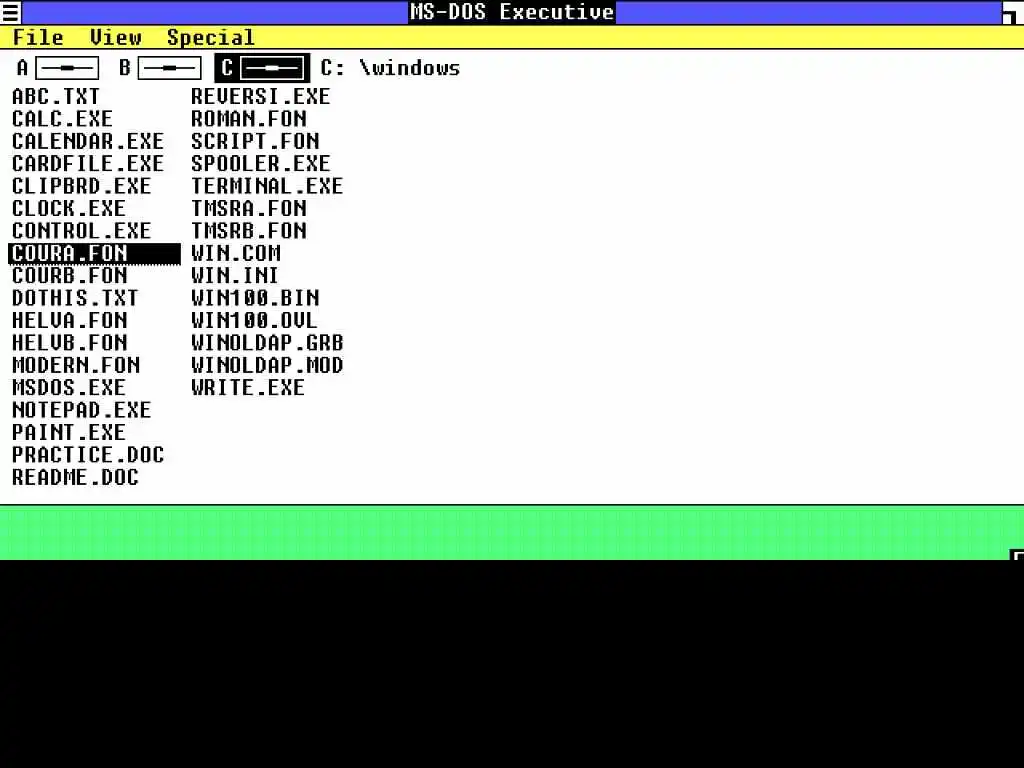Select file WIN100.BIN
This screenshot has width=1024, height=768.
pos(255,298)
